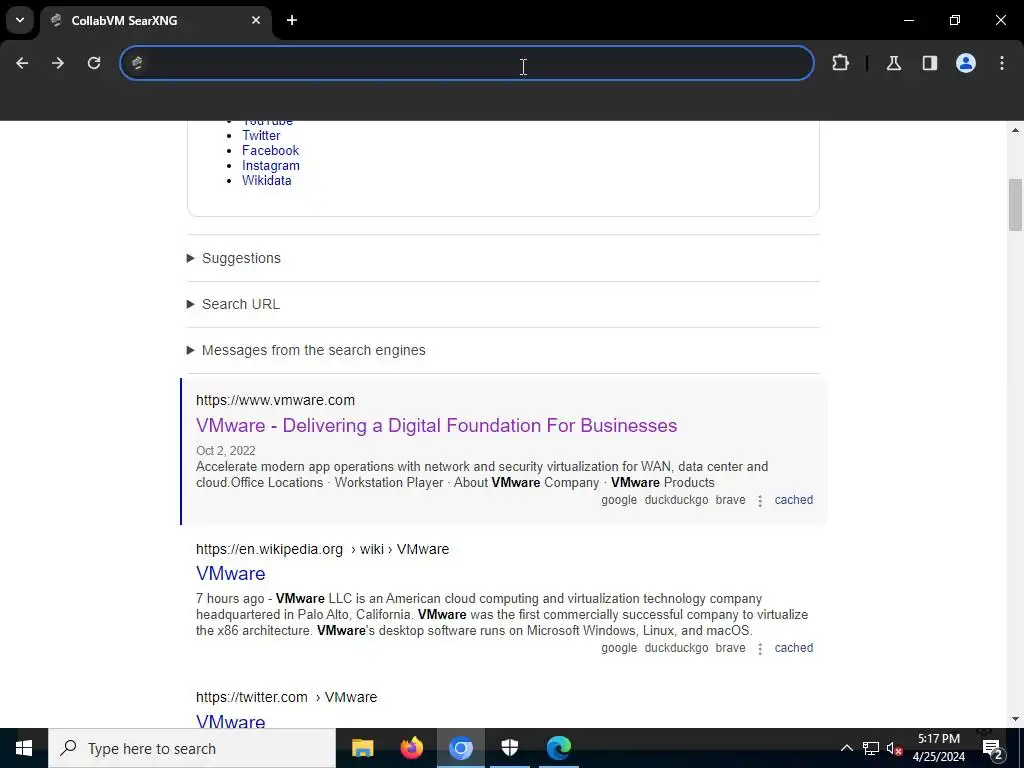Screen dimensions: 1024x768
Task: Click the twitter.com VMware result URL
Action: (287, 697)
